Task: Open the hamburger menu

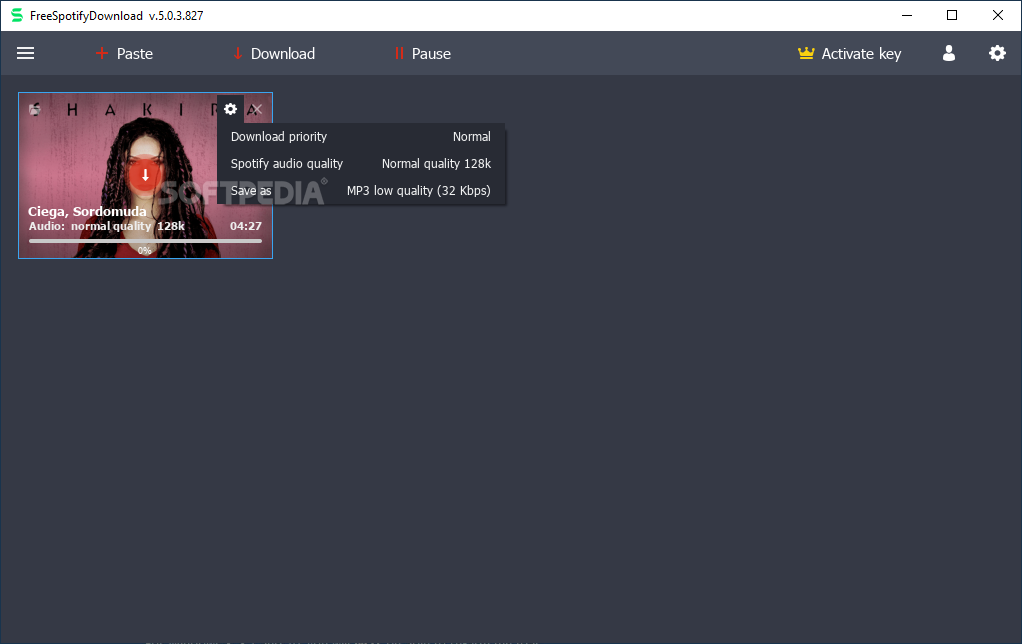Action: (25, 53)
